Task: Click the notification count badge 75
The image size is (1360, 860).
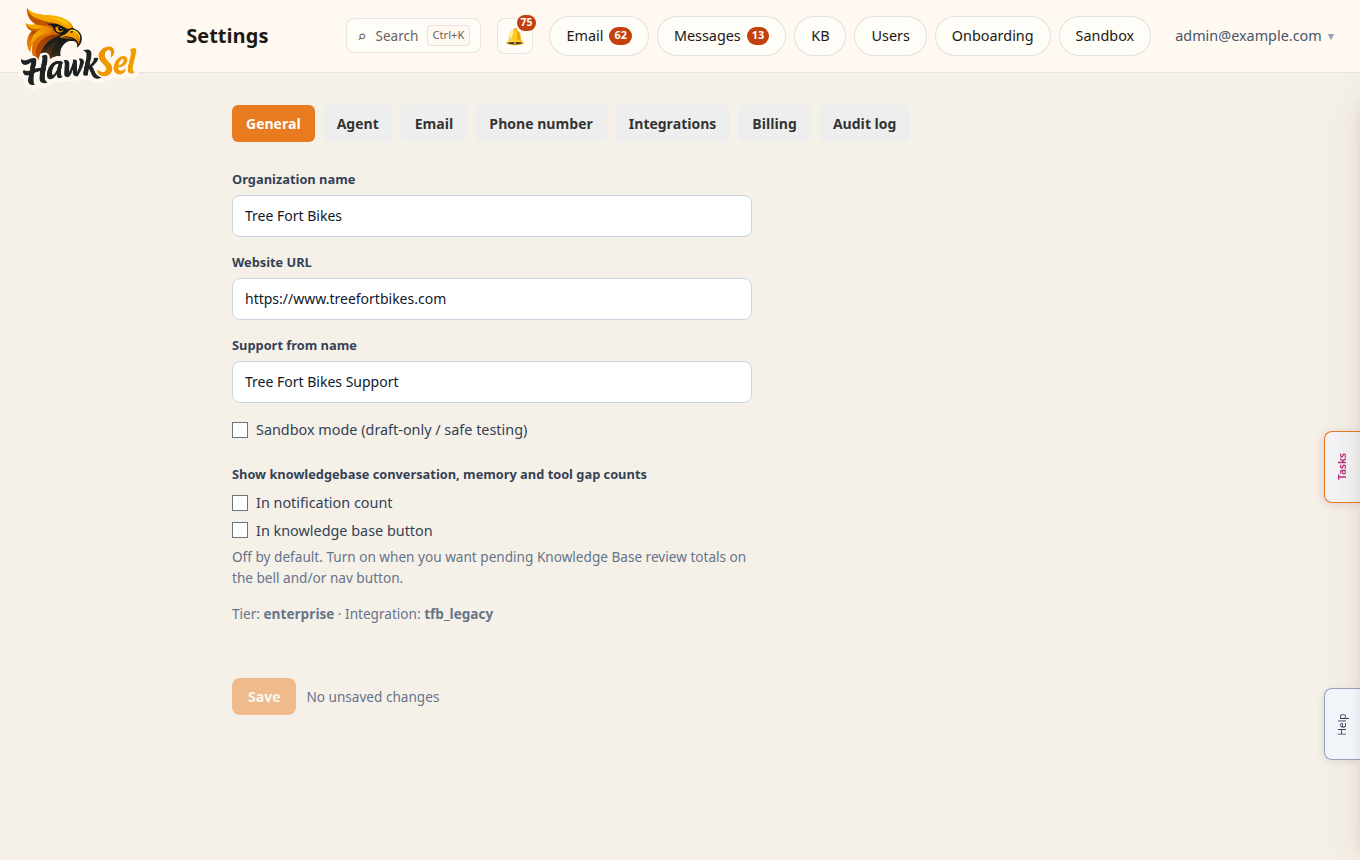Action: click(x=527, y=23)
